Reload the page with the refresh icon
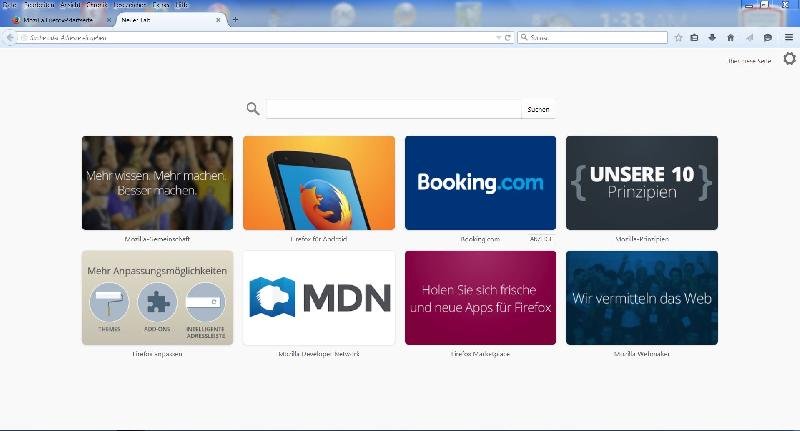The height and width of the screenshot is (431, 800). point(508,38)
